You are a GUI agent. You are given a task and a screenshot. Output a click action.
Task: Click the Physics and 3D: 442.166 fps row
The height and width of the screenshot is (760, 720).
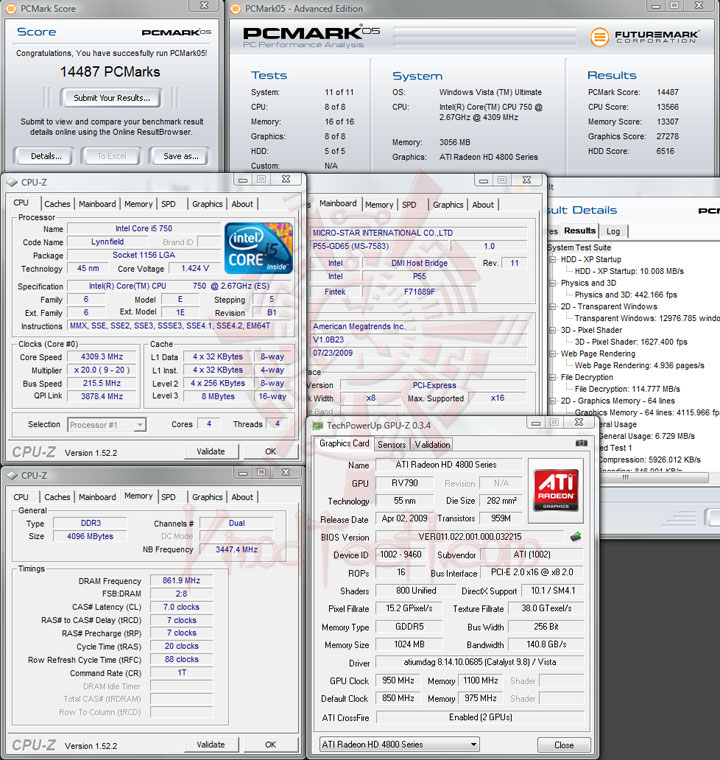pyautogui.click(x=625, y=295)
